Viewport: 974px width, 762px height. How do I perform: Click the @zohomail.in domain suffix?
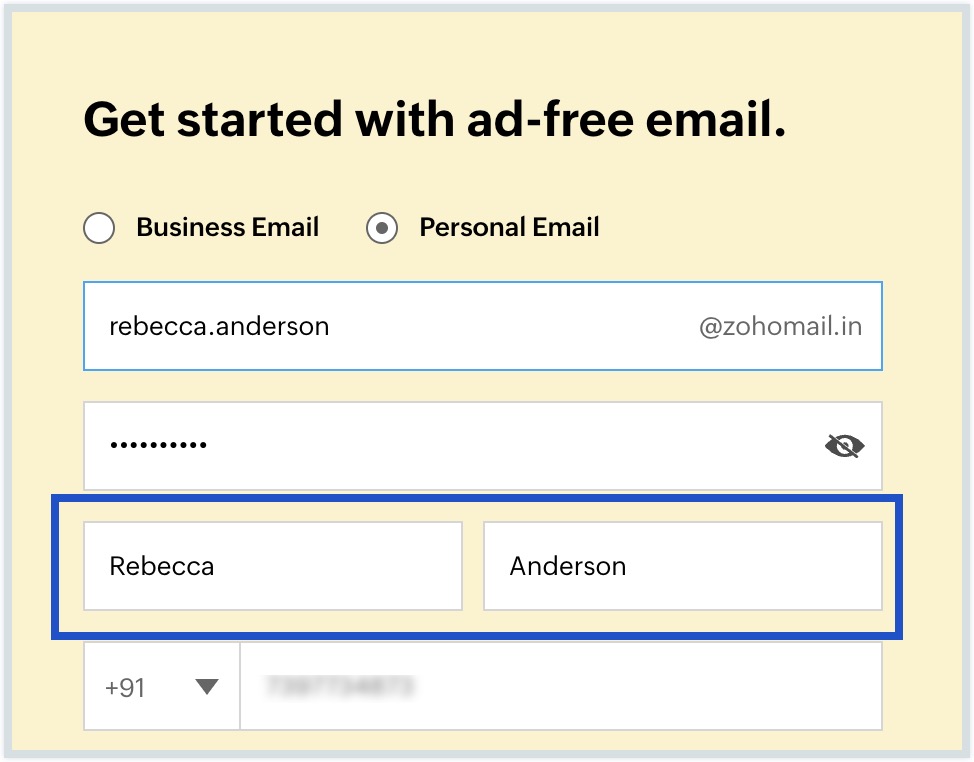click(x=780, y=327)
